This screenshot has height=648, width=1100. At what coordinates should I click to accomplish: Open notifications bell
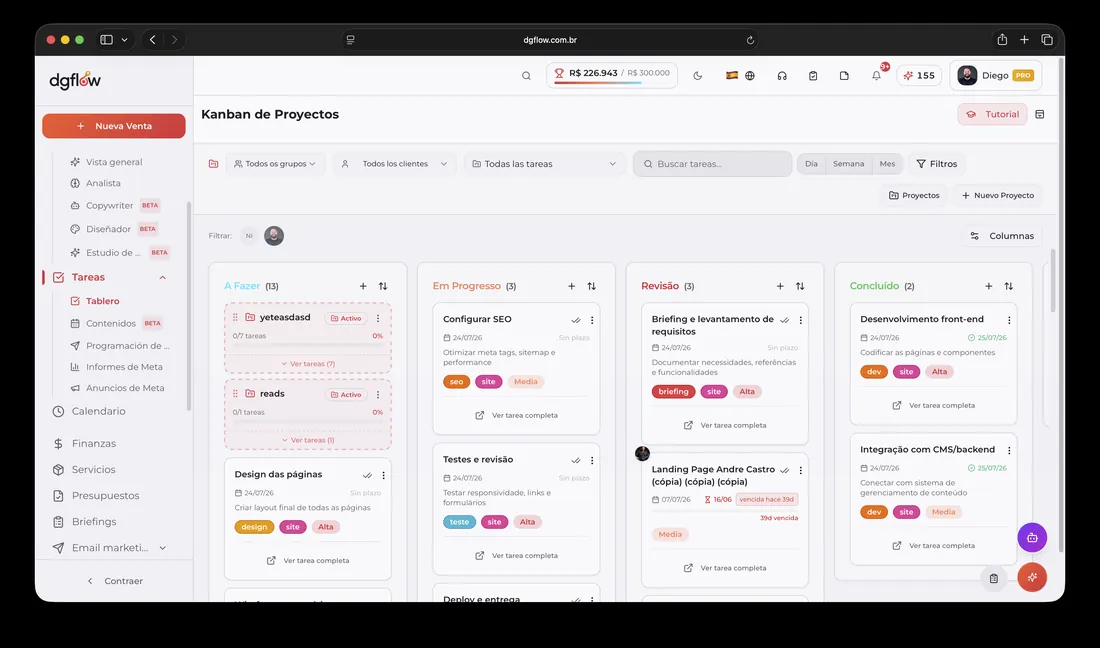(876, 76)
